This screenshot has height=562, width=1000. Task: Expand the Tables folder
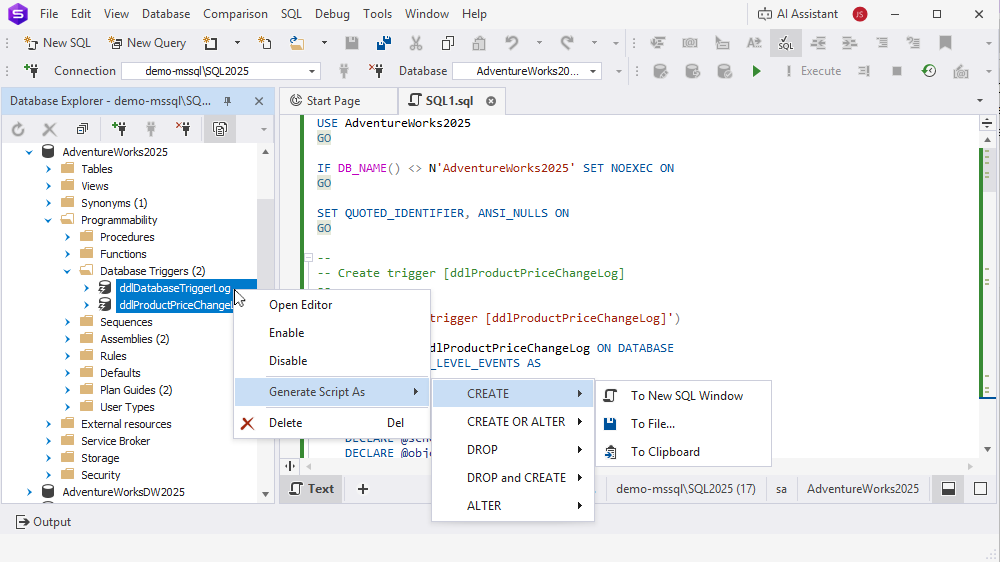pos(48,169)
